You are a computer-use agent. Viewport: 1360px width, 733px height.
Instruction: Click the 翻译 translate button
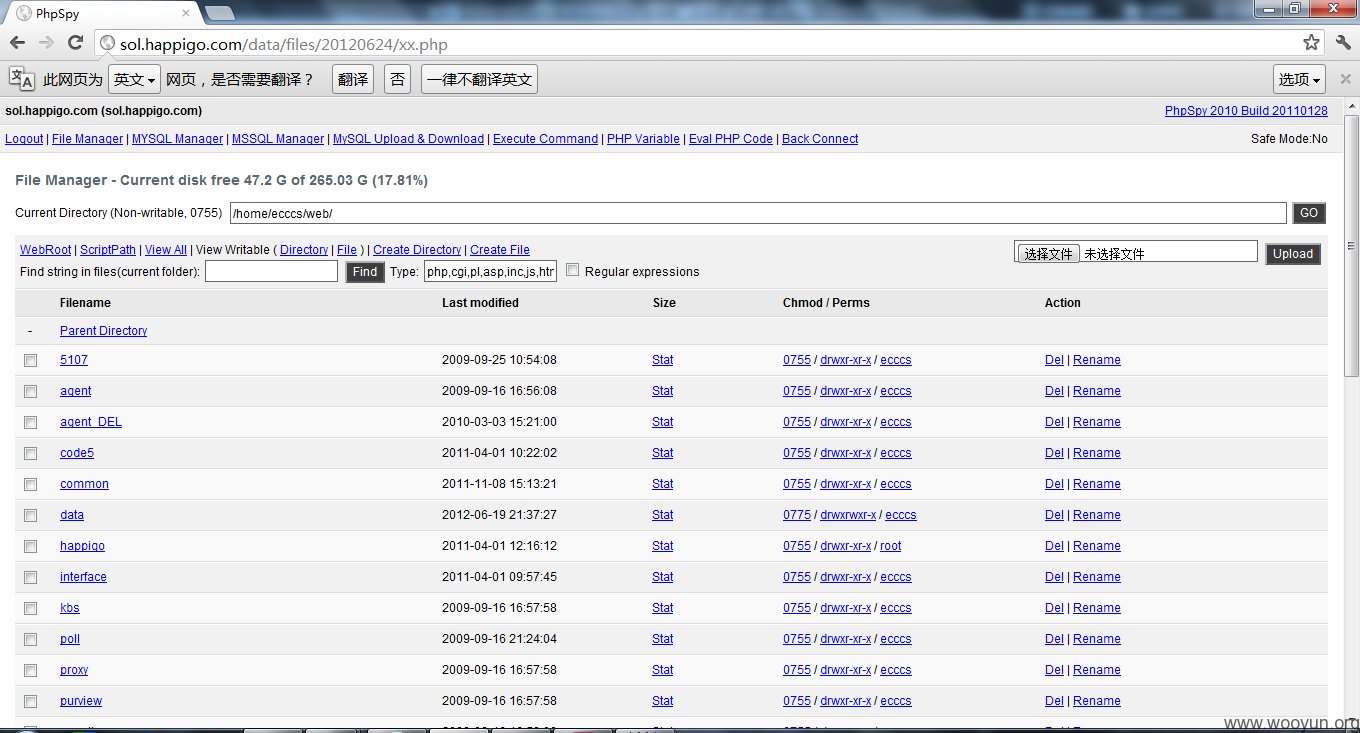pos(353,80)
